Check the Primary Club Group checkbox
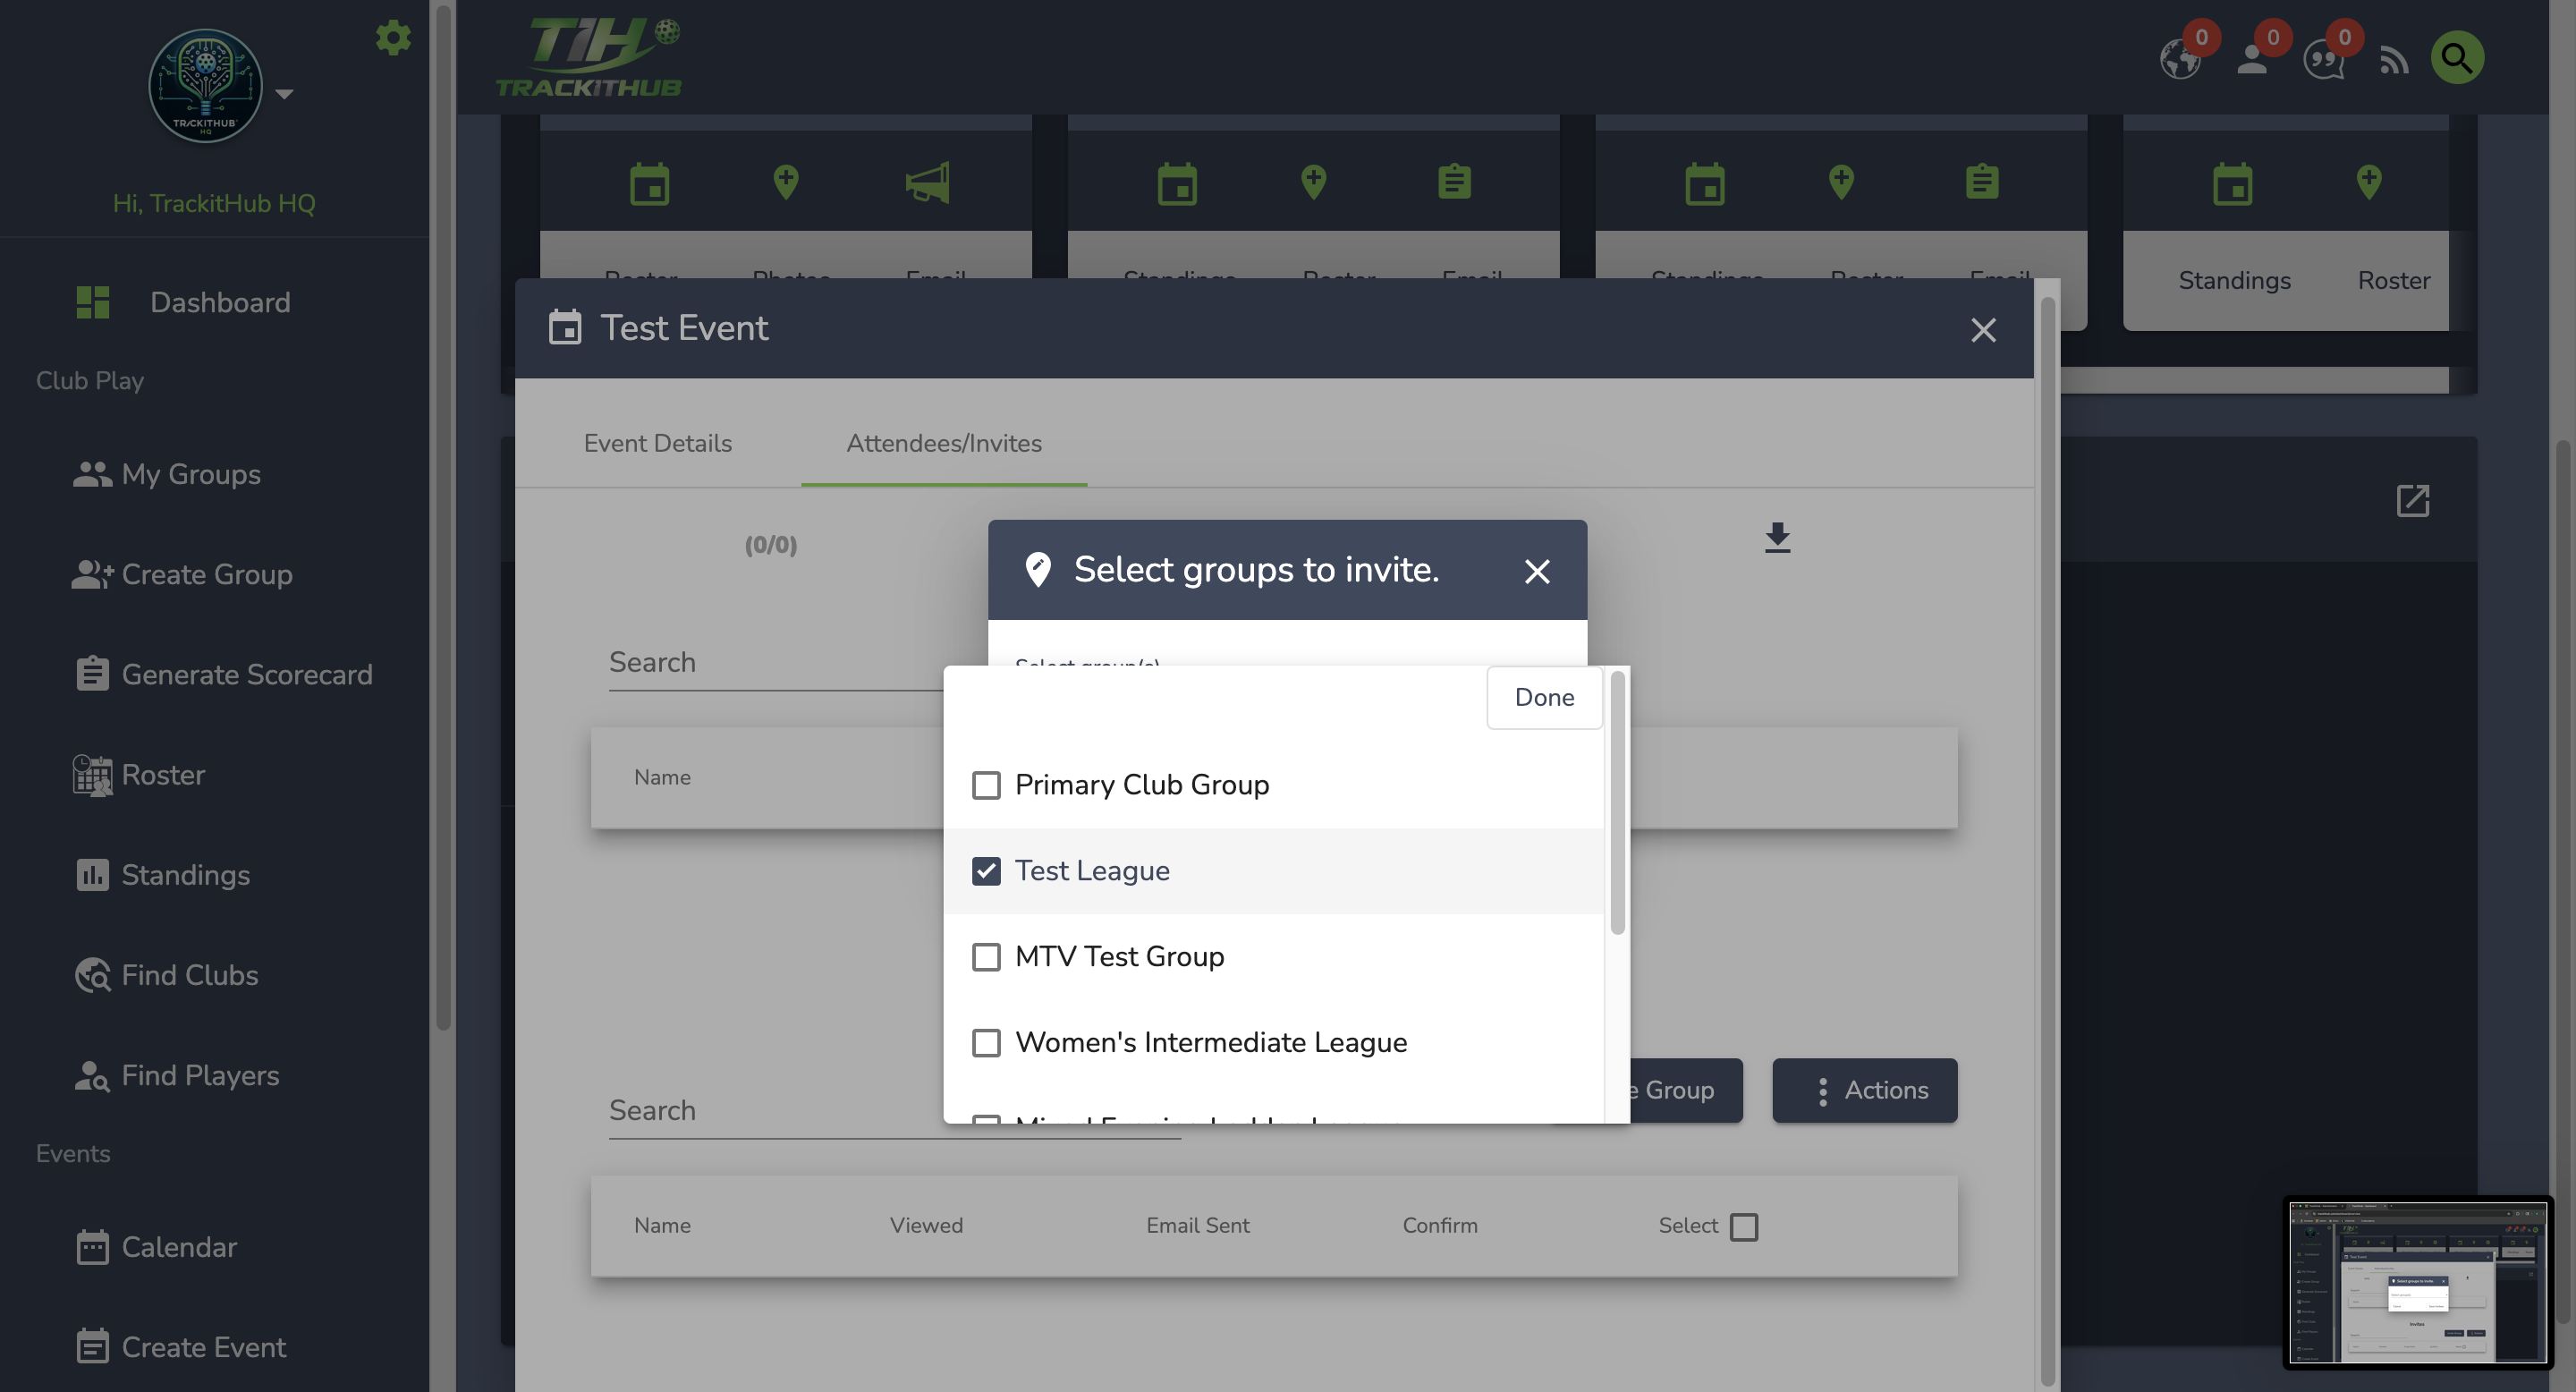2576x1392 pixels. point(986,785)
